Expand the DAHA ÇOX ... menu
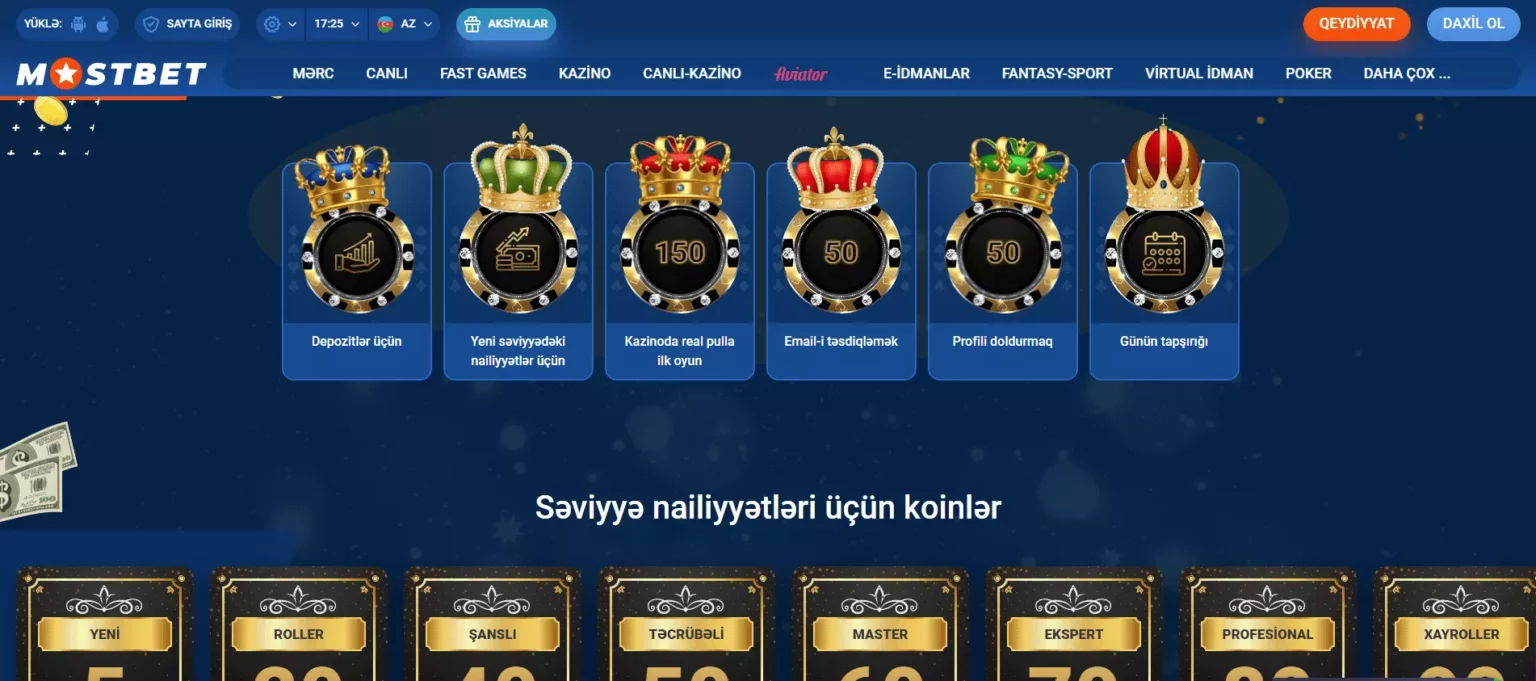This screenshot has height=681, width=1536. [1407, 74]
